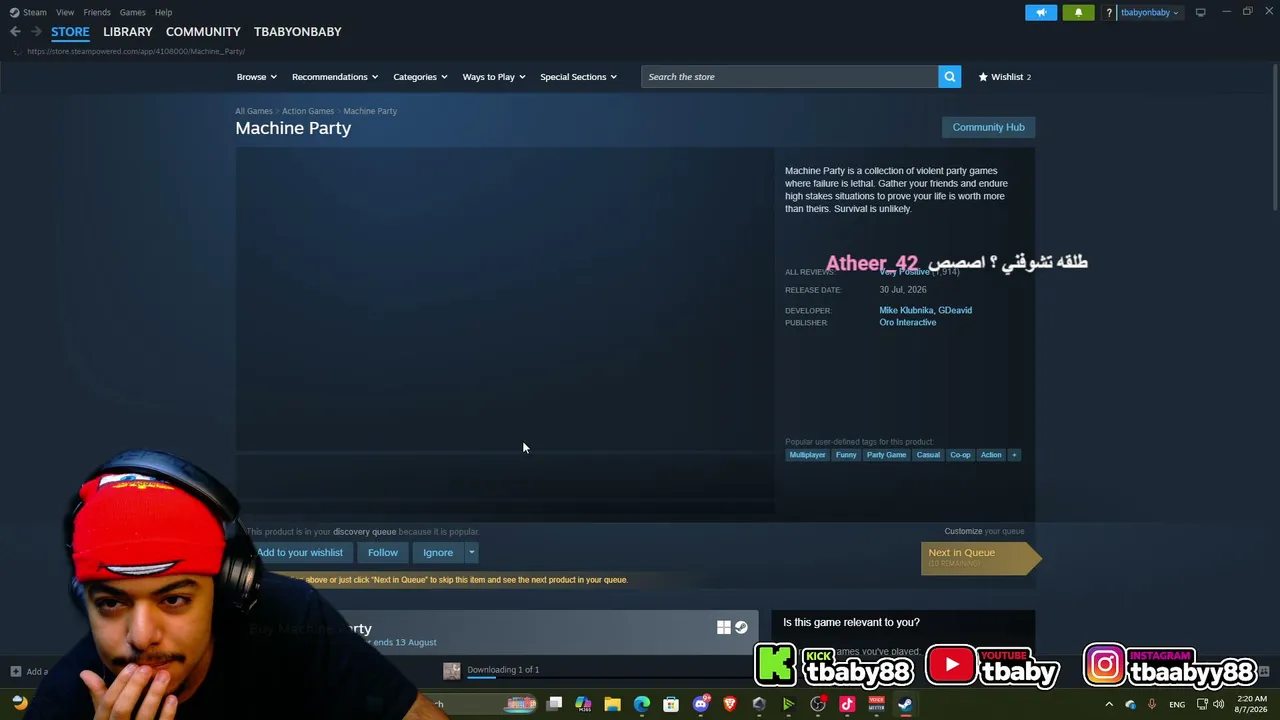Open the arrow dropdown beside Ignore
The height and width of the screenshot is (720, 1280).
472,552
